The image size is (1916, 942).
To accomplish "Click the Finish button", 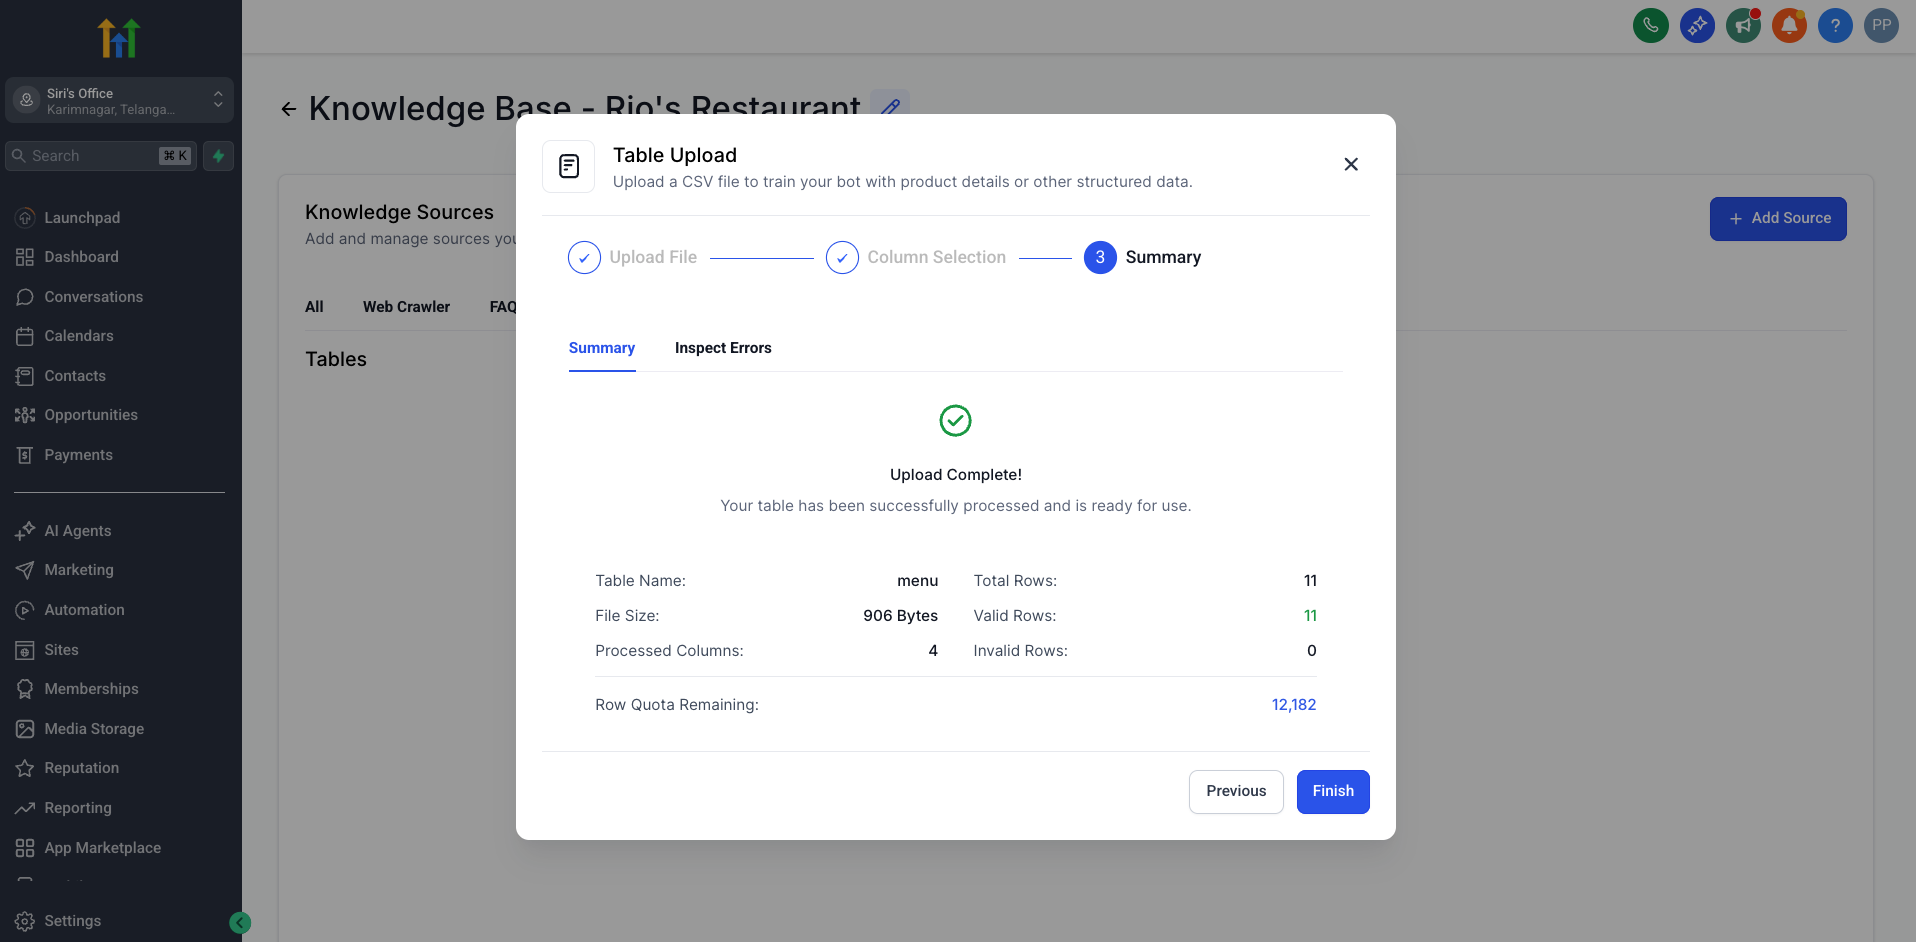I will click(1332, 791).
